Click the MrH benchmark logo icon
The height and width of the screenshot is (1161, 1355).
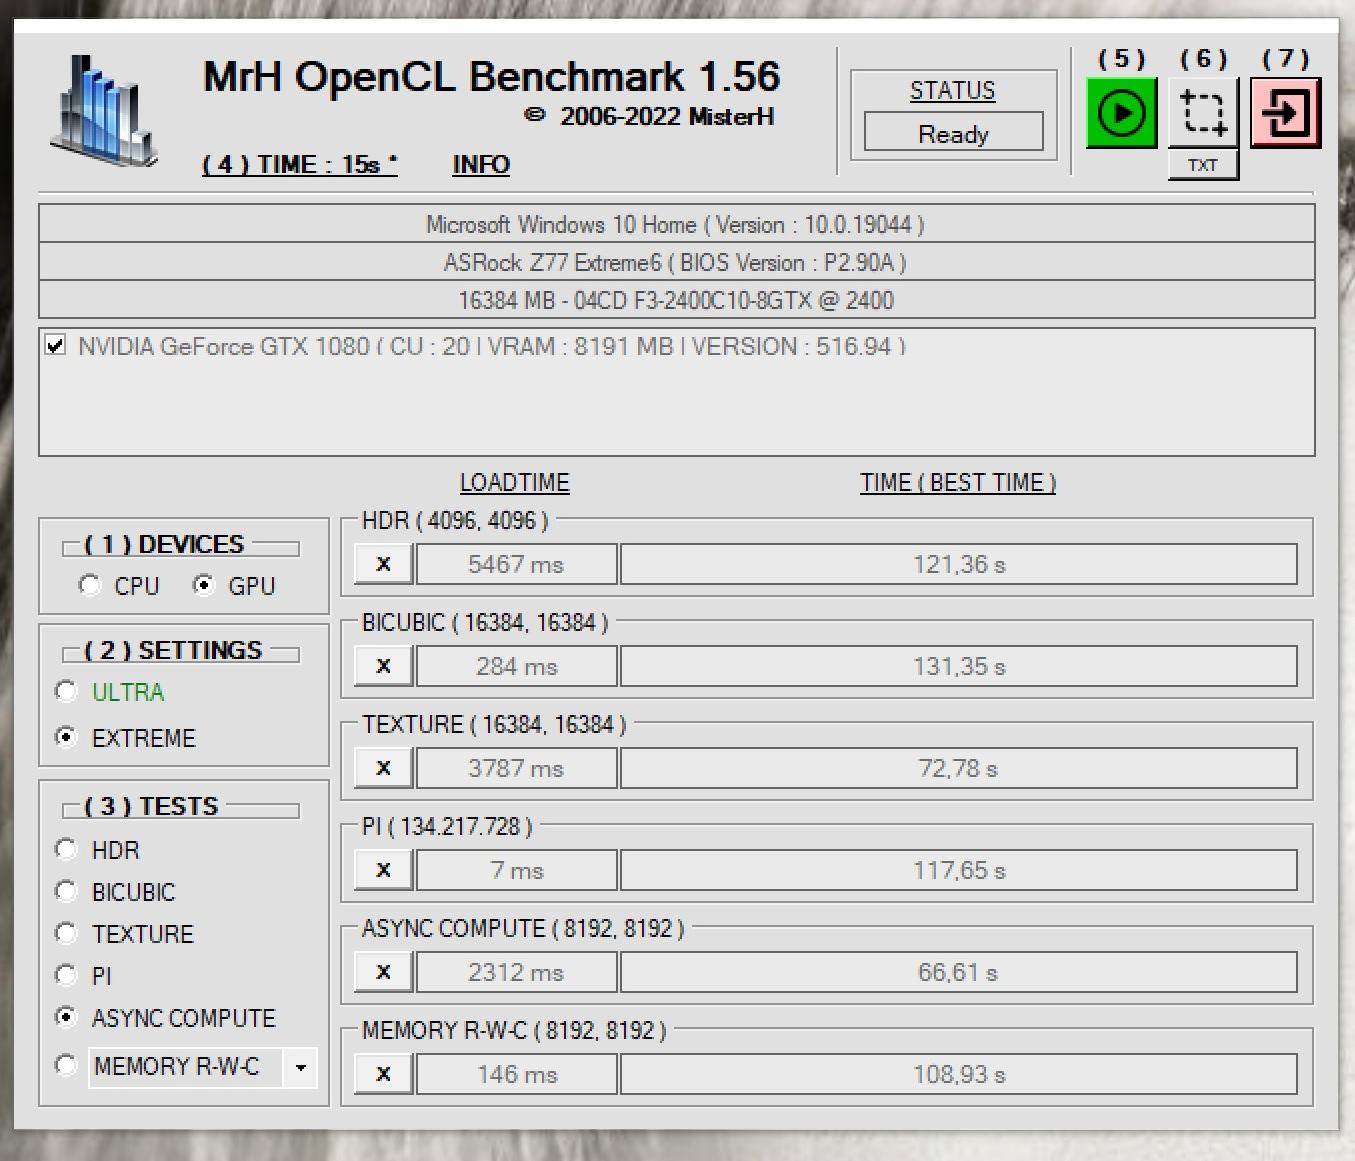(103, 110)
